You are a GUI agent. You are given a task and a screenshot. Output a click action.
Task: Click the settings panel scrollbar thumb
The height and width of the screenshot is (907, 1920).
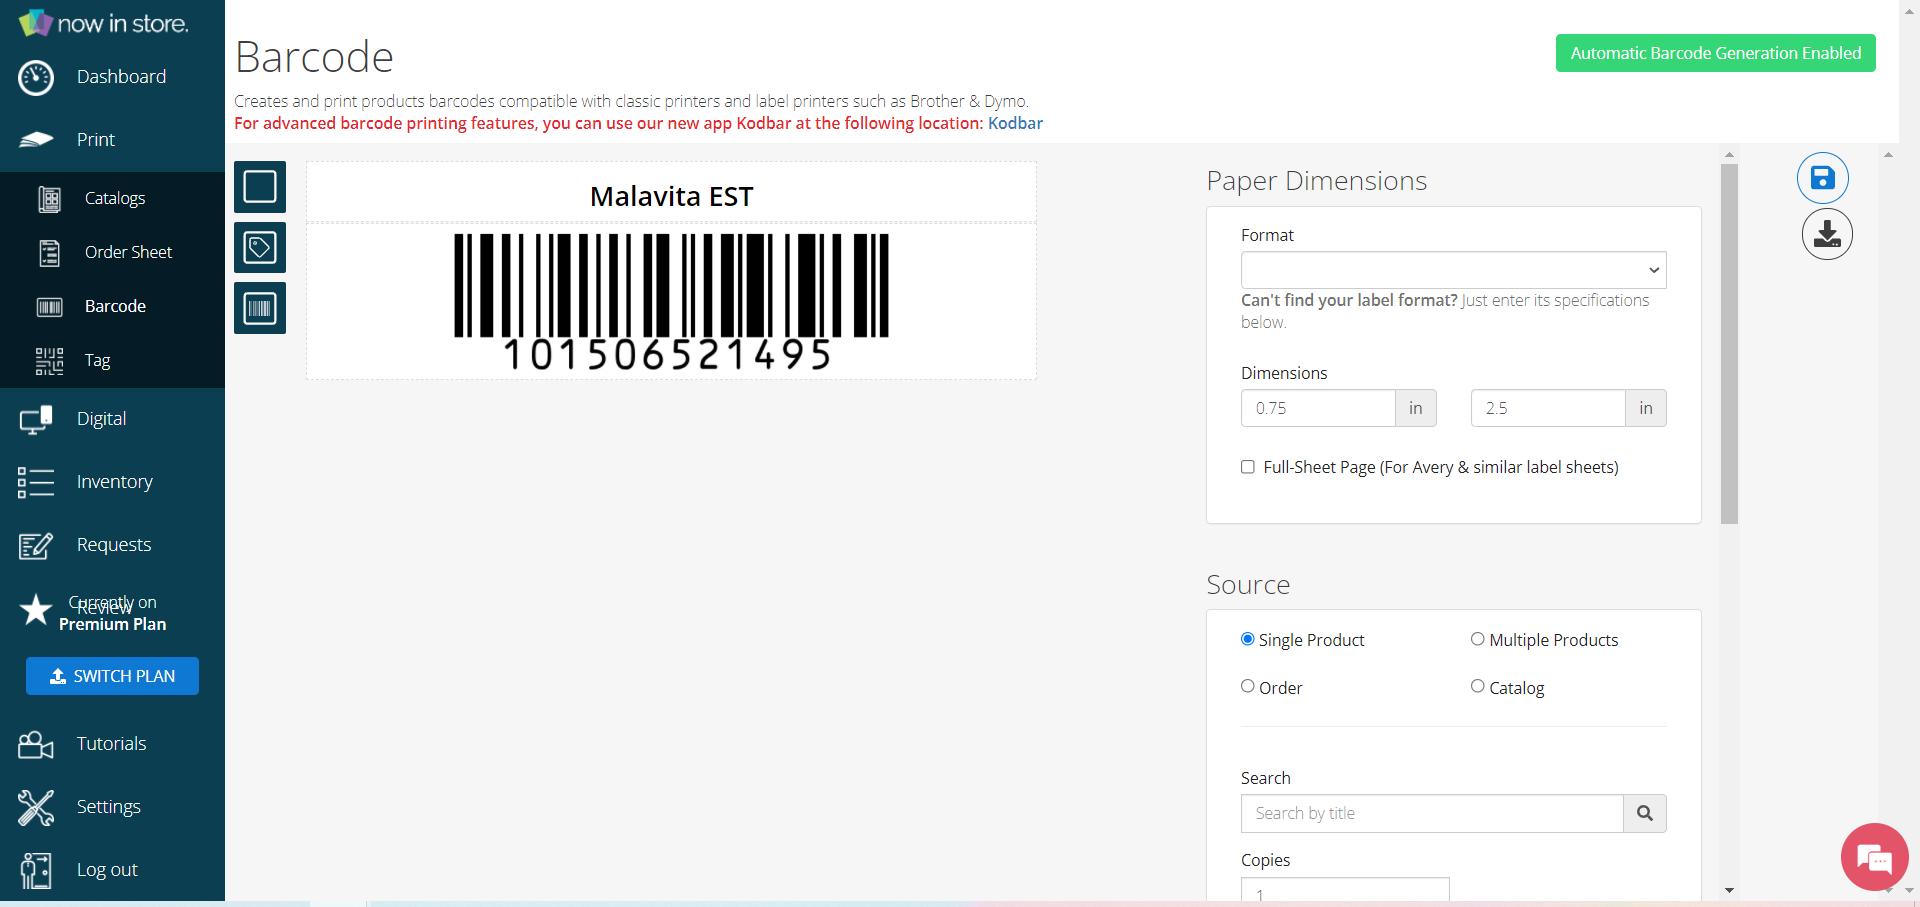pos(1729,343)
